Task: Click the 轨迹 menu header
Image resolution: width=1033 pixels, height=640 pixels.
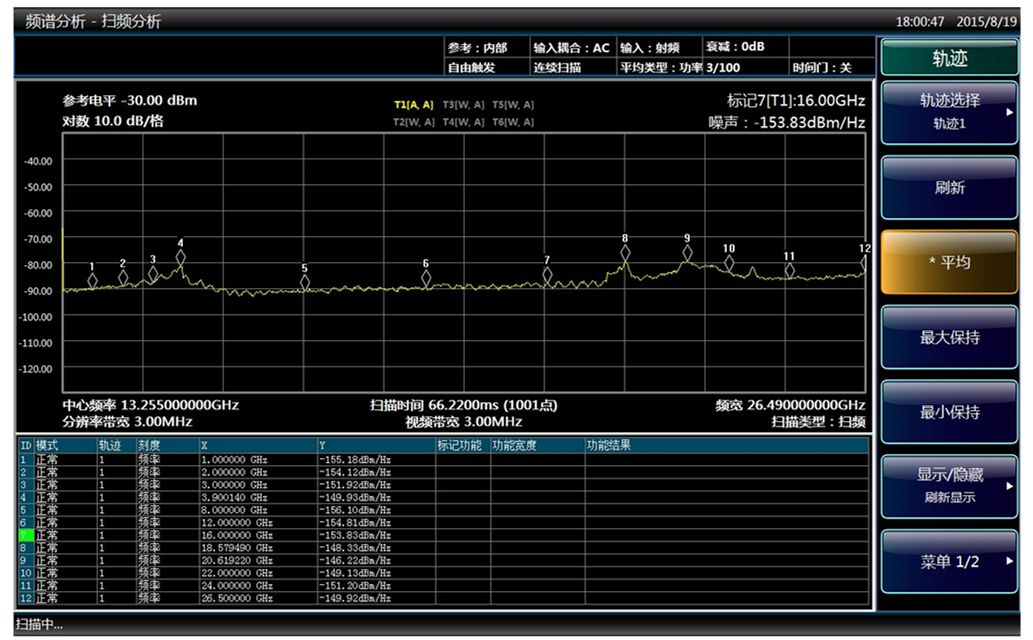Action: (949, 58)
